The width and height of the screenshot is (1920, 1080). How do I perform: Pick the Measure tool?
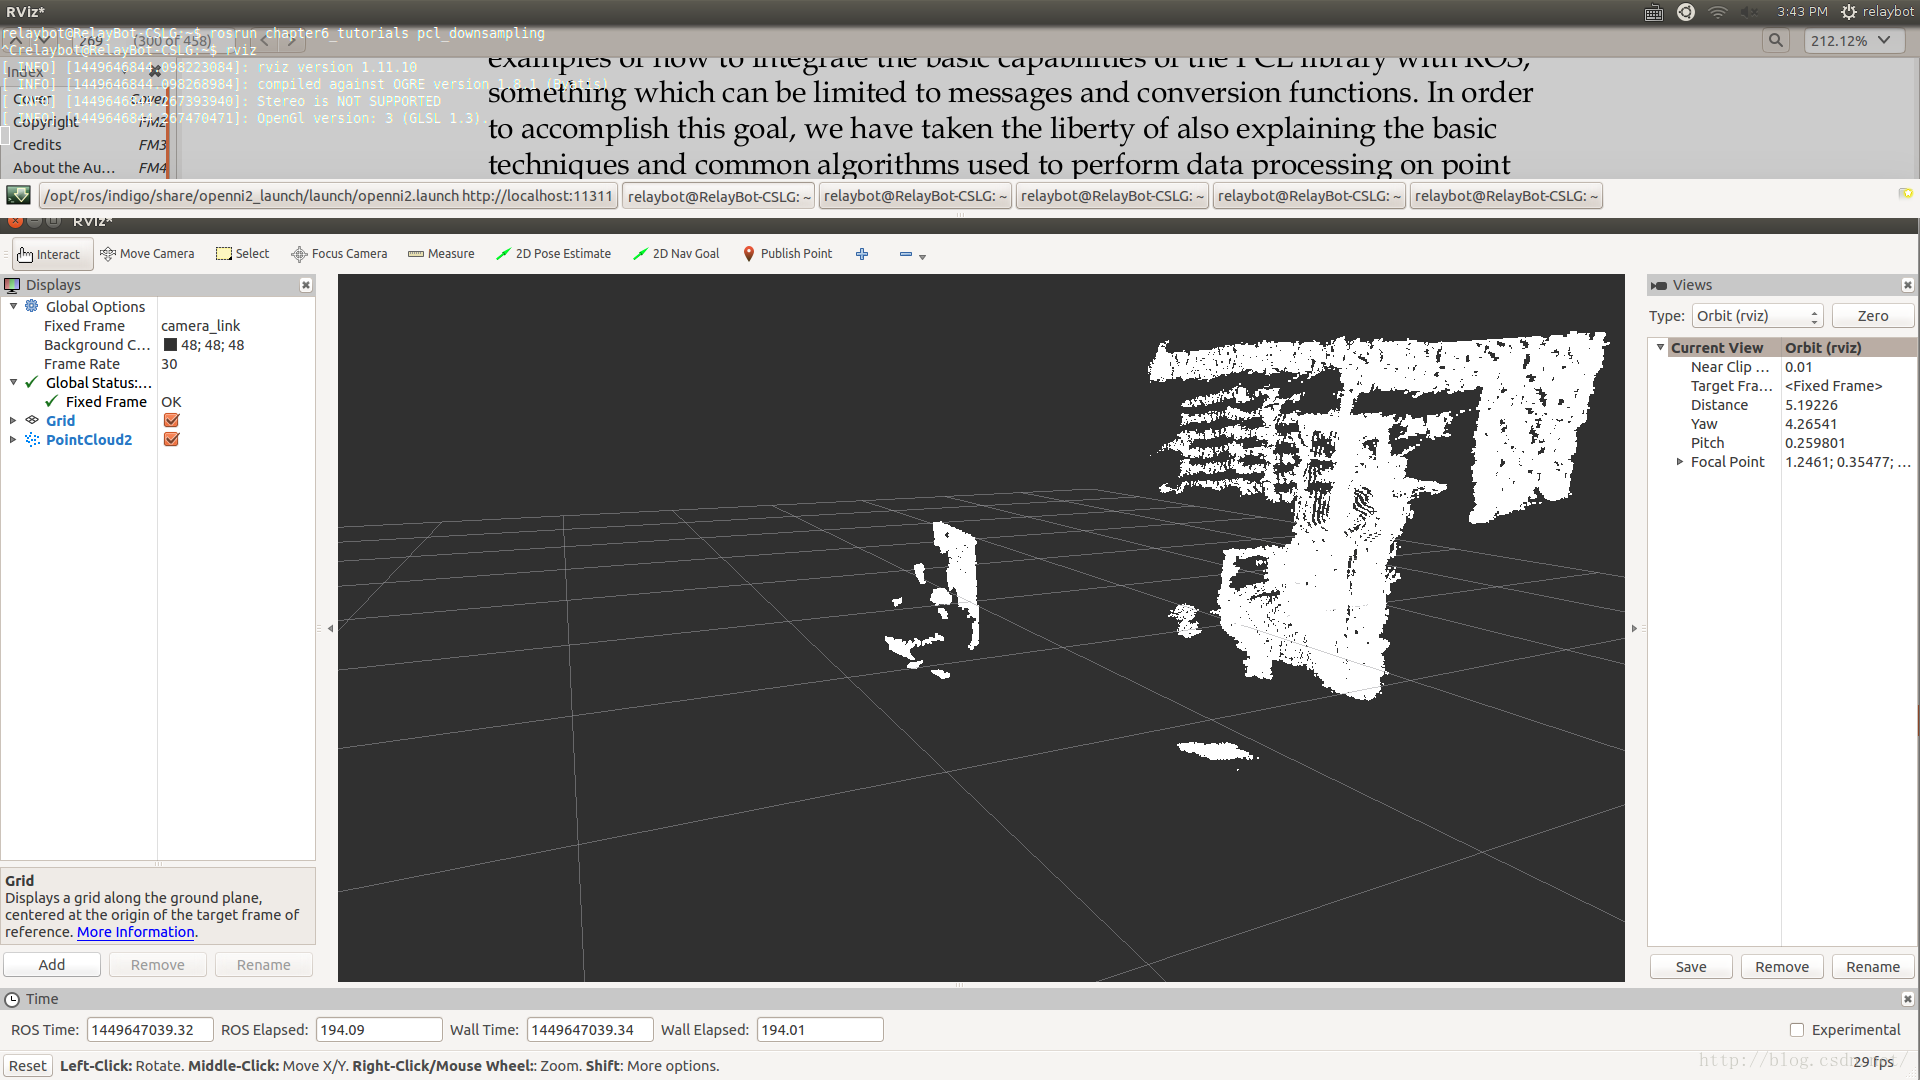tap(441, 254)
